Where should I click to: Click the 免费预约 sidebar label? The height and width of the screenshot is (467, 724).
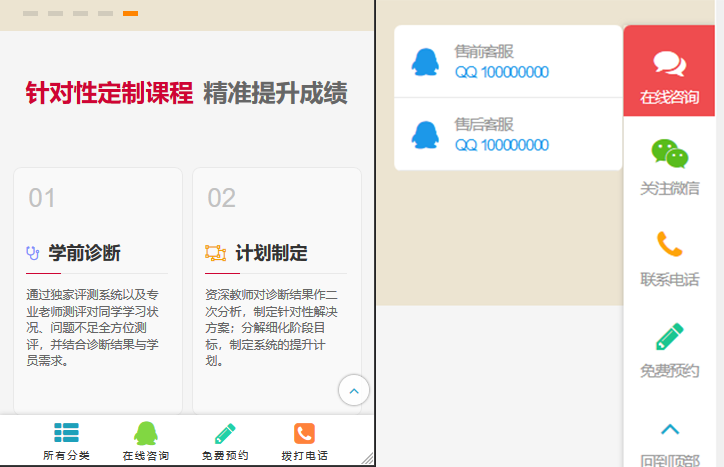click(670, 370)
